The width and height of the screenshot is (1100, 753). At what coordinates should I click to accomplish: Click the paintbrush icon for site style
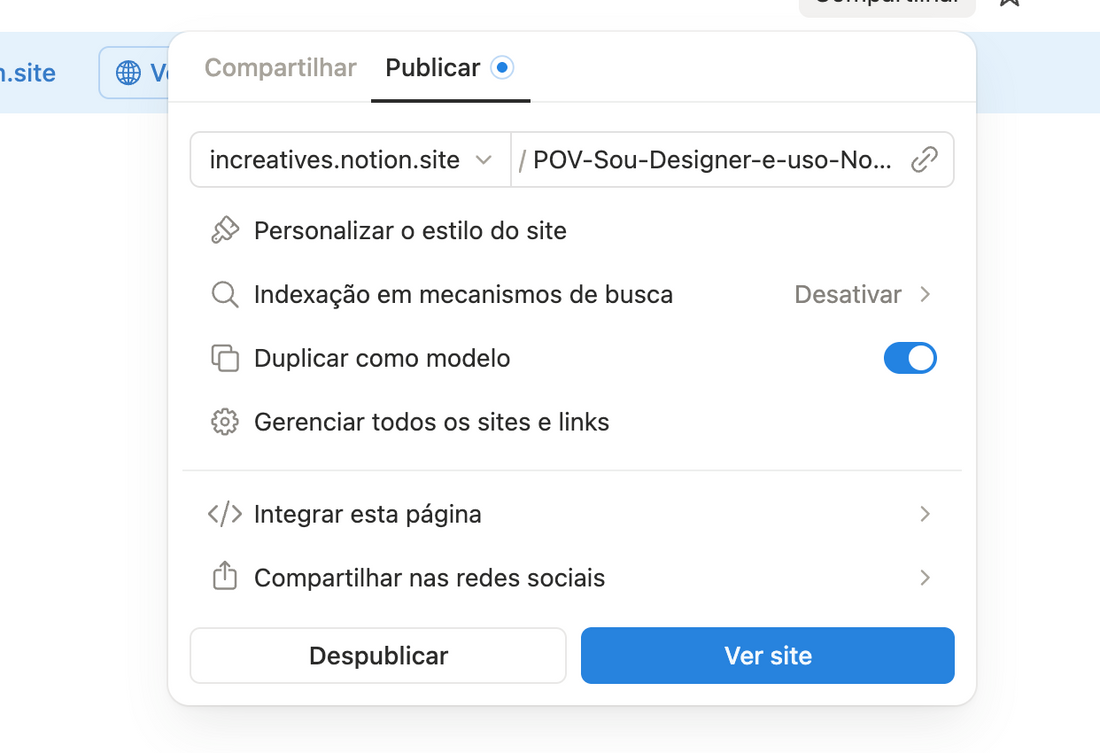pos(225,230)
